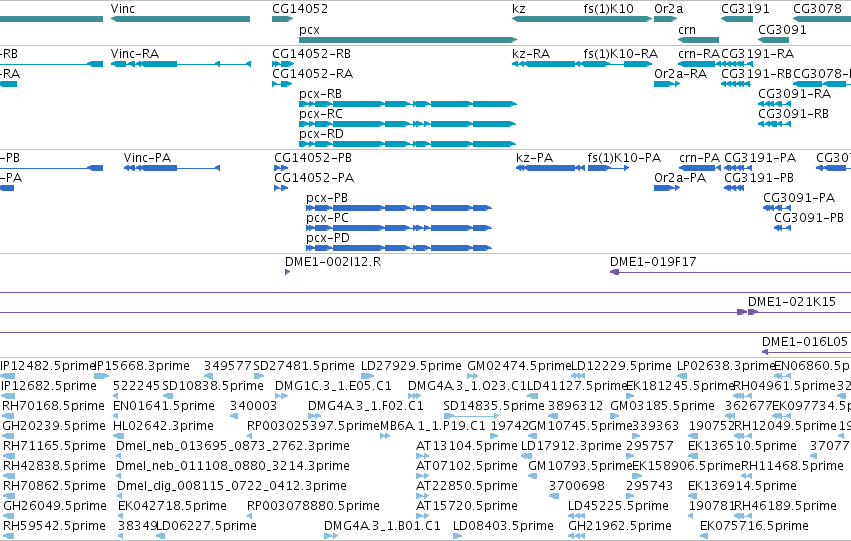
Task: Click the CG3191-PB protein label
Action: [x=759, y=177]
